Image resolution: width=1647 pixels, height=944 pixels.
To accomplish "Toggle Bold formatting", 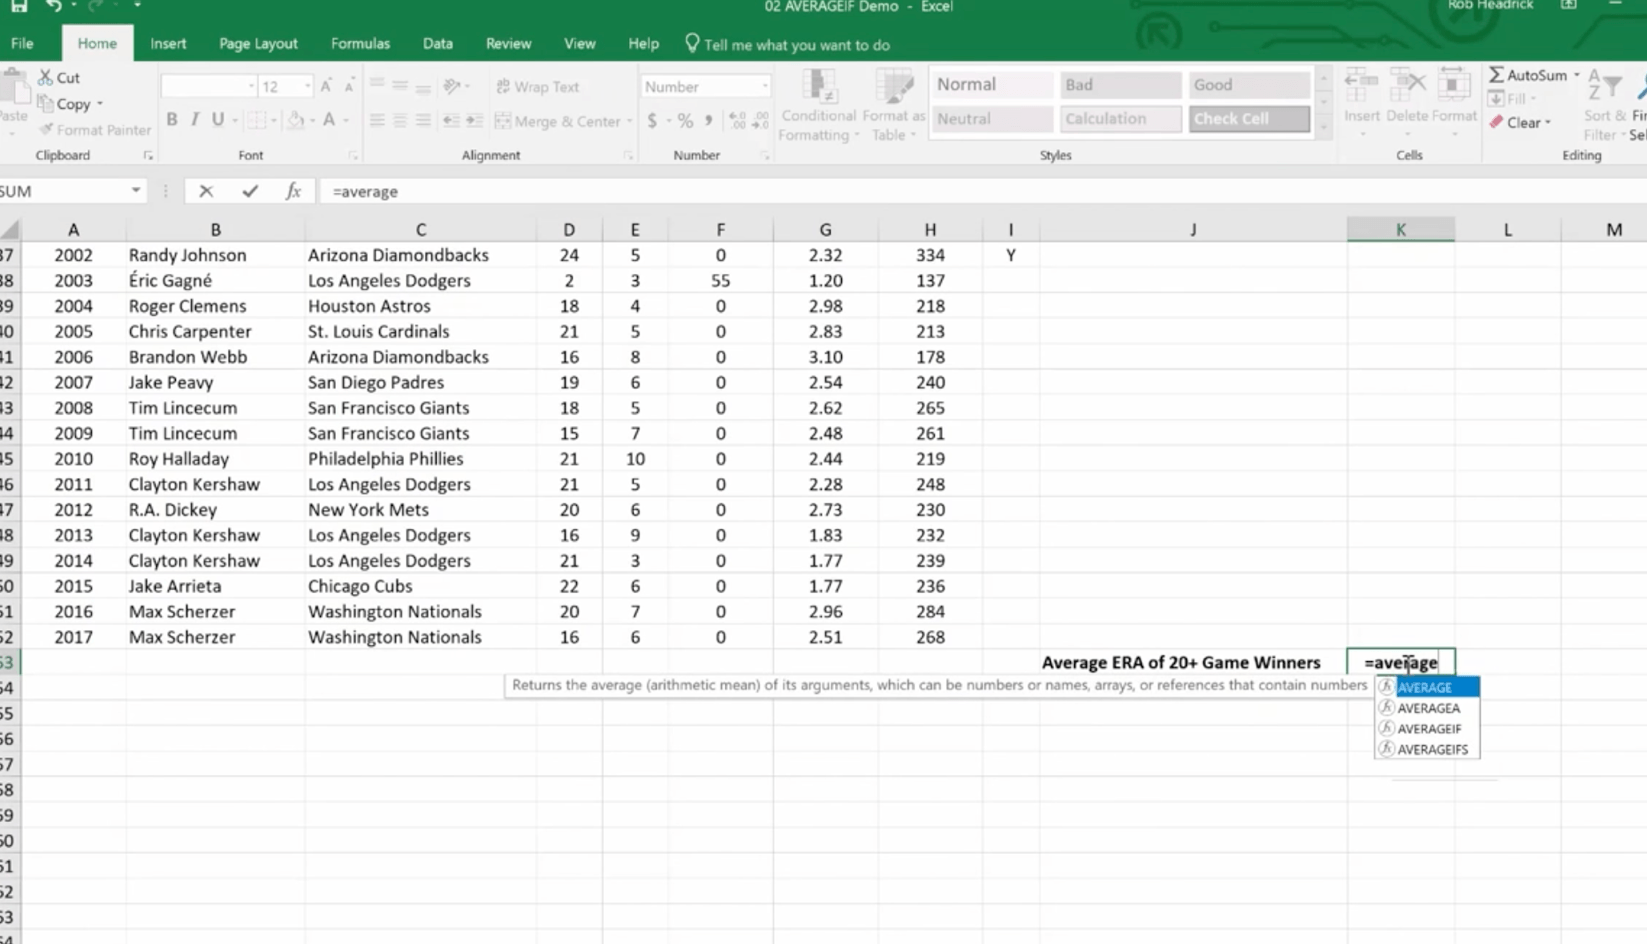I will point(172,120).
